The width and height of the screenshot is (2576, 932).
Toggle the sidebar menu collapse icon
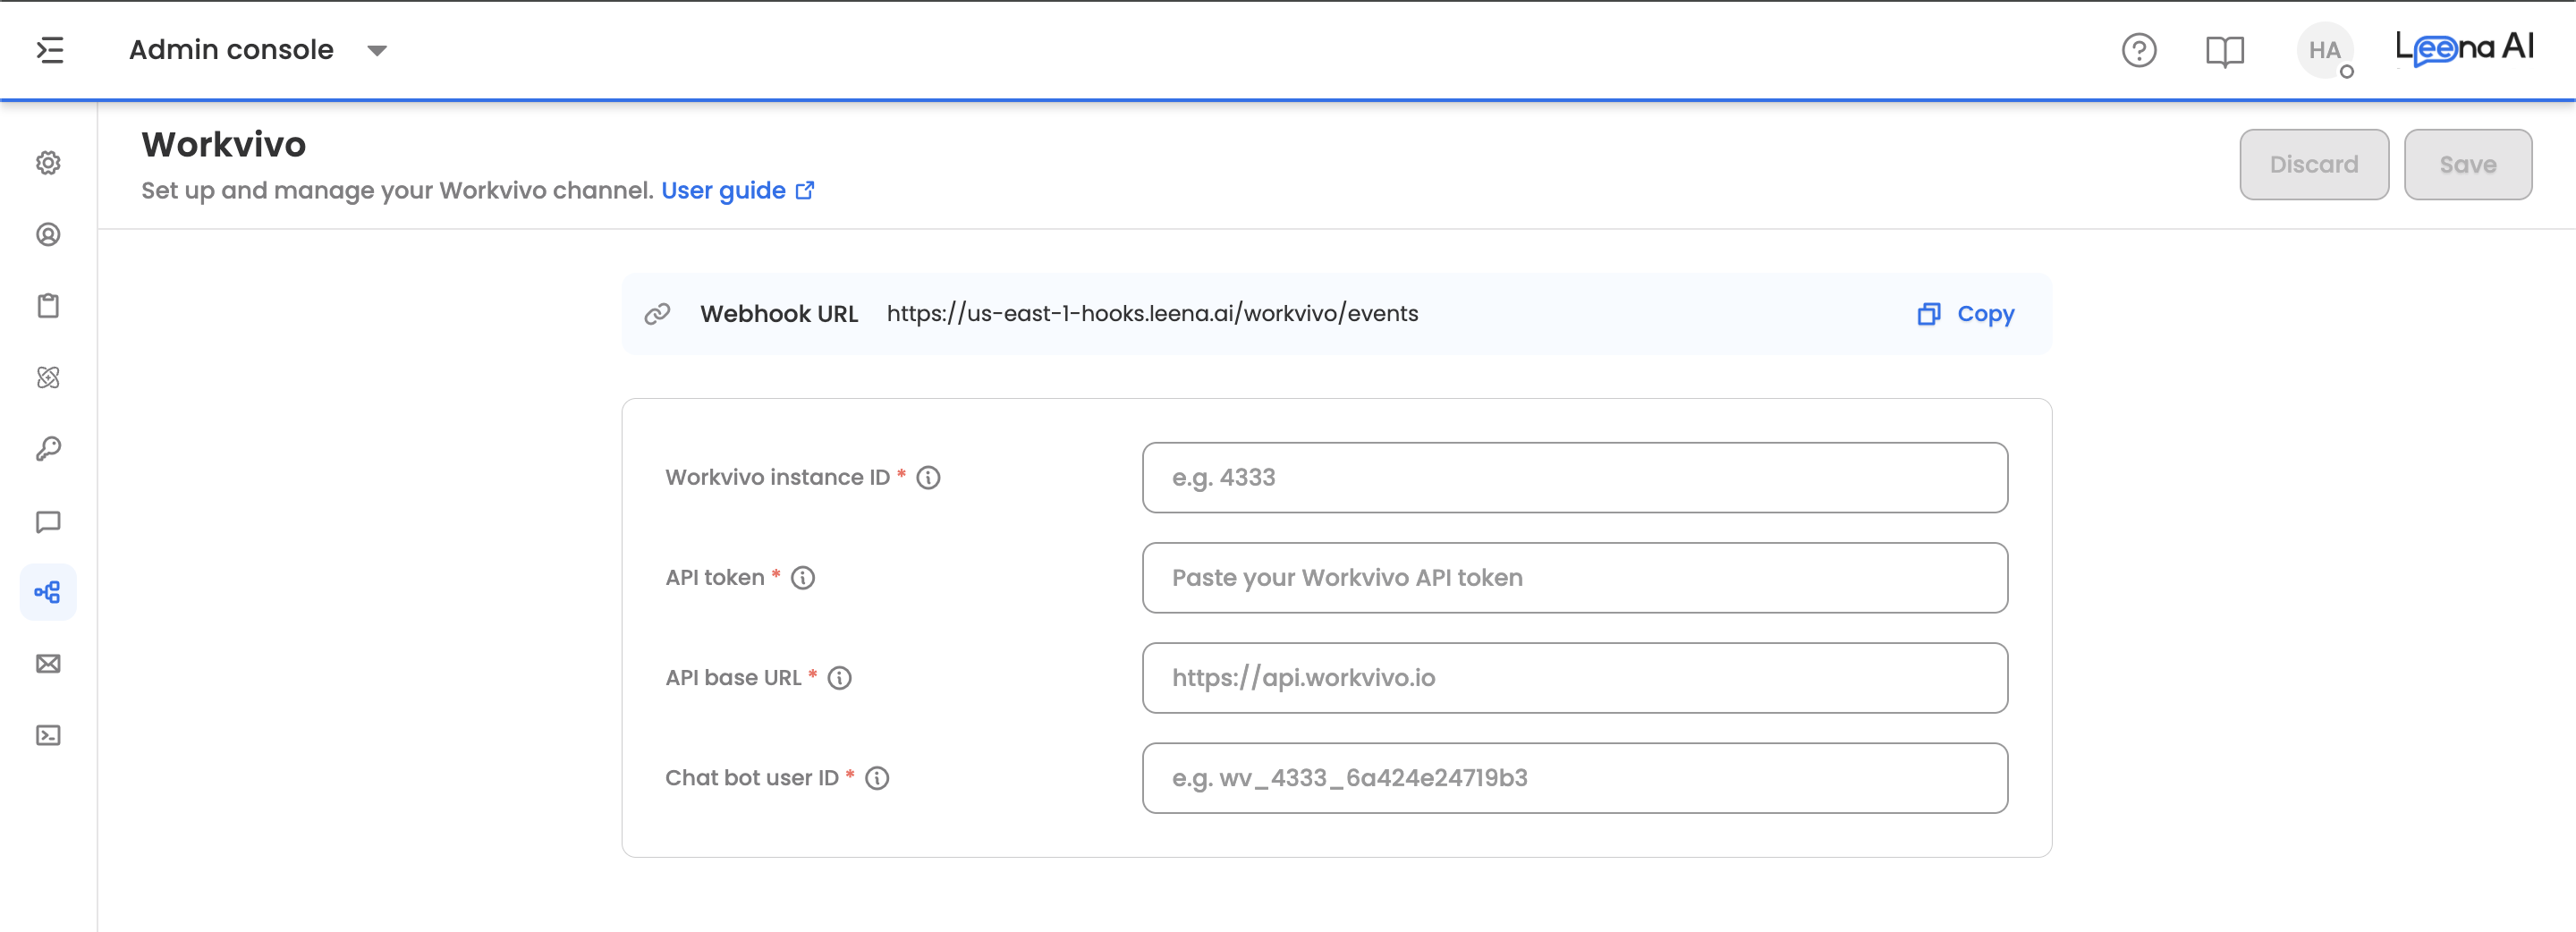[50, 49]
